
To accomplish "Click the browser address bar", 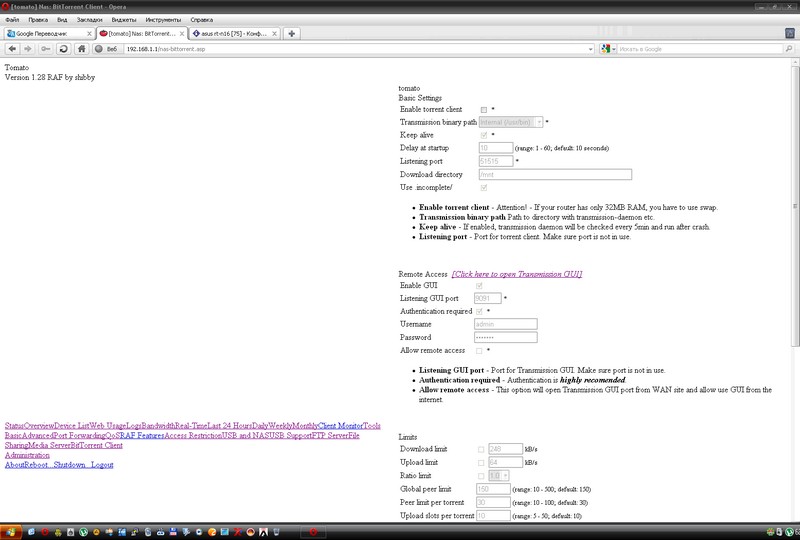I will pyautogui.click(x=356, y=49).
